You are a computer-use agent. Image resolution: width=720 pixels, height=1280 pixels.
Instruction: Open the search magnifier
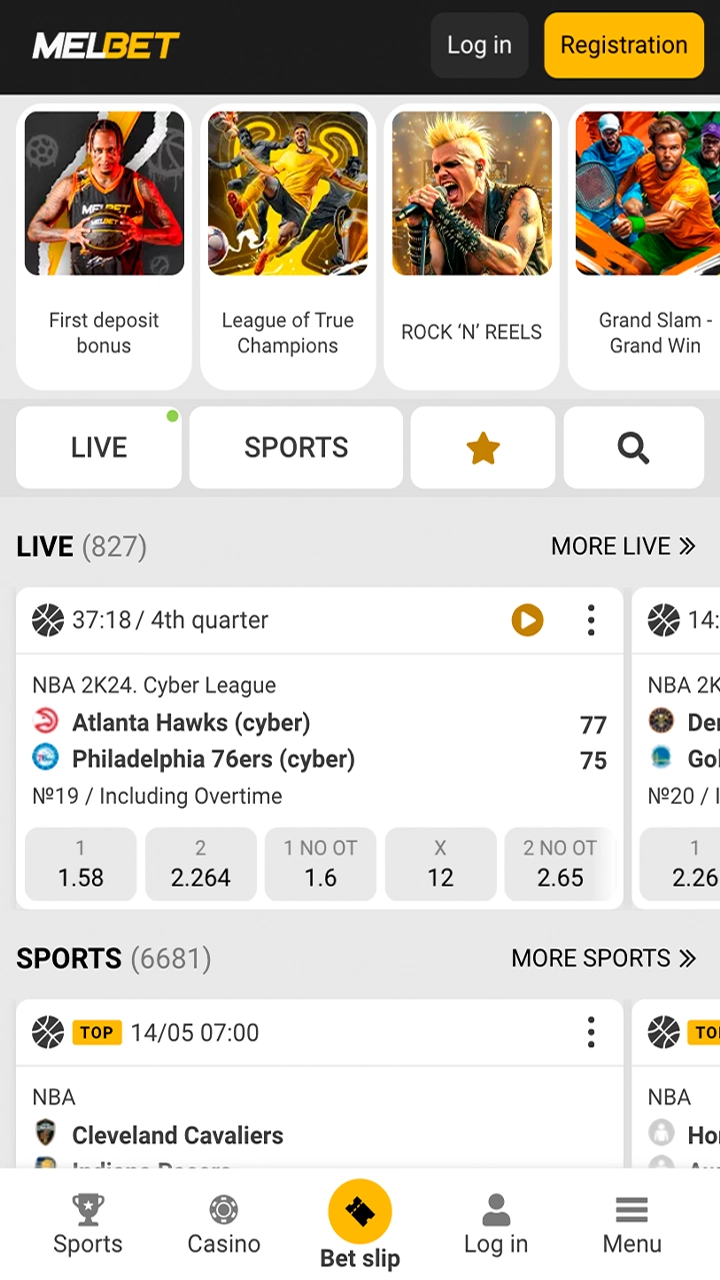(633, 447)
